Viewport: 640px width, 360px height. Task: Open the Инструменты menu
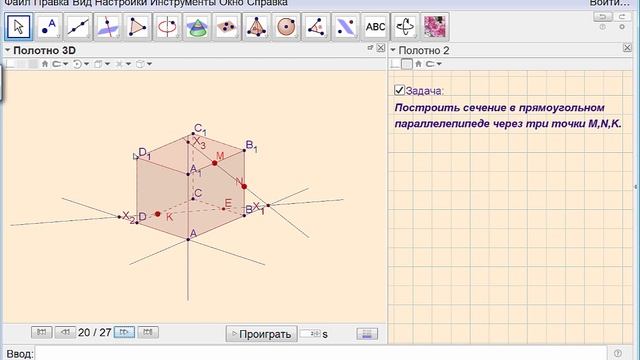(x=183, y=3)
